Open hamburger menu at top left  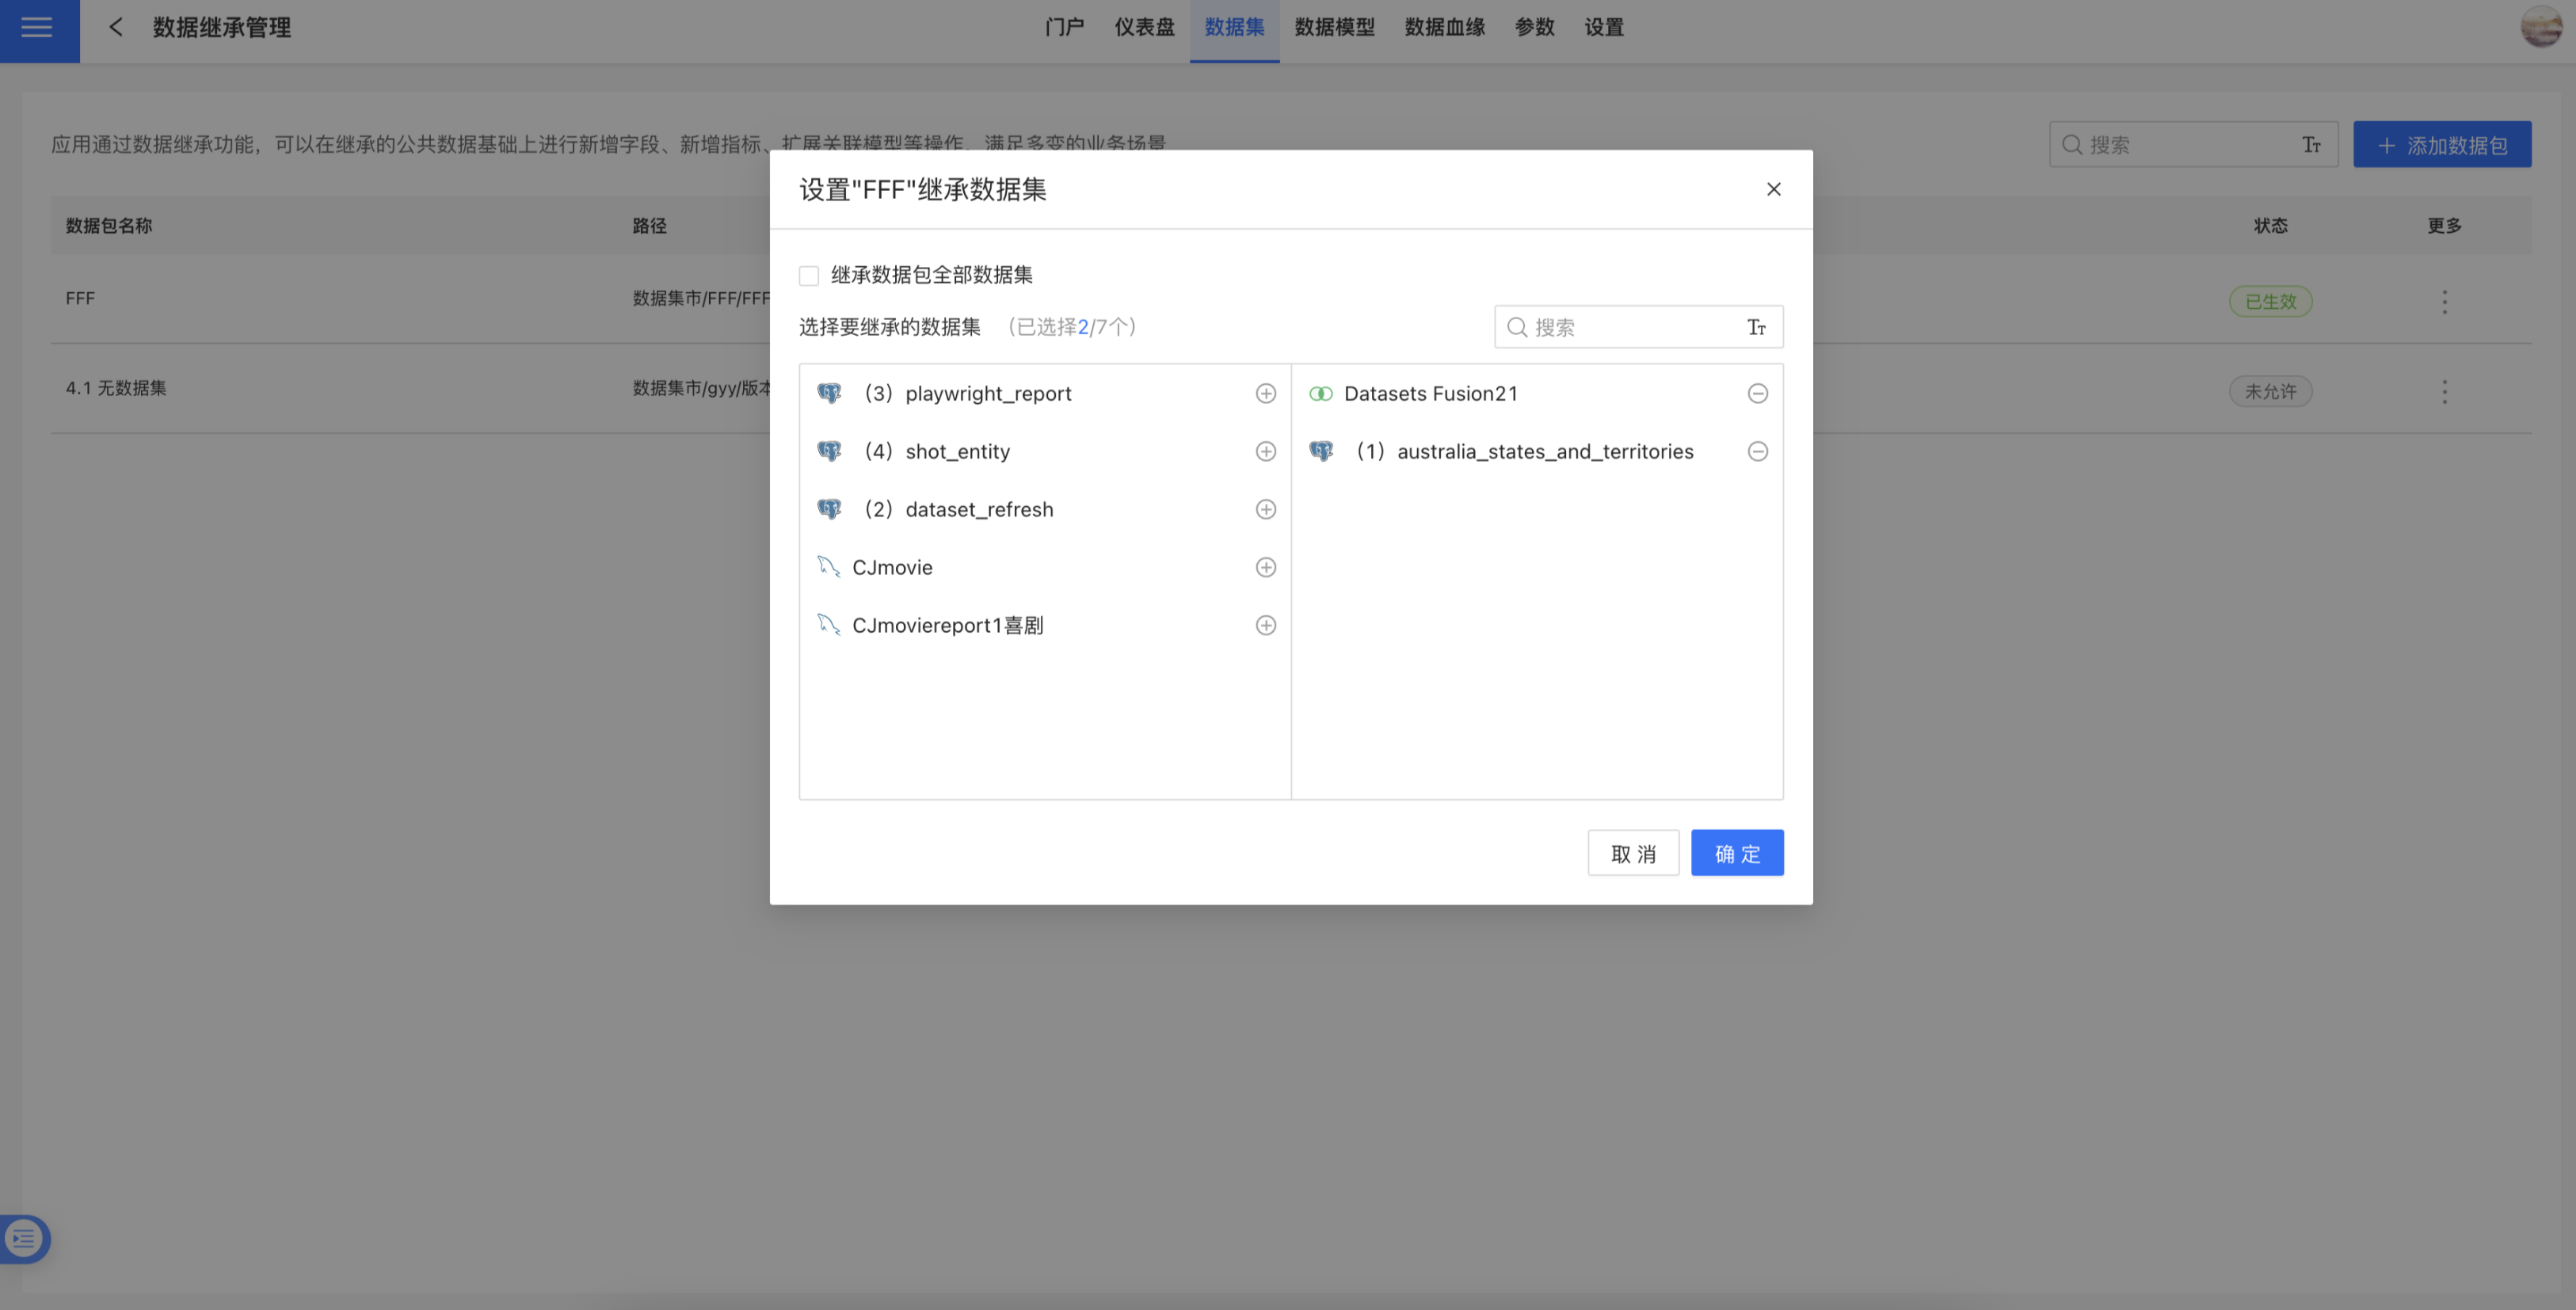pyautogui.click(x=38, y=28)
